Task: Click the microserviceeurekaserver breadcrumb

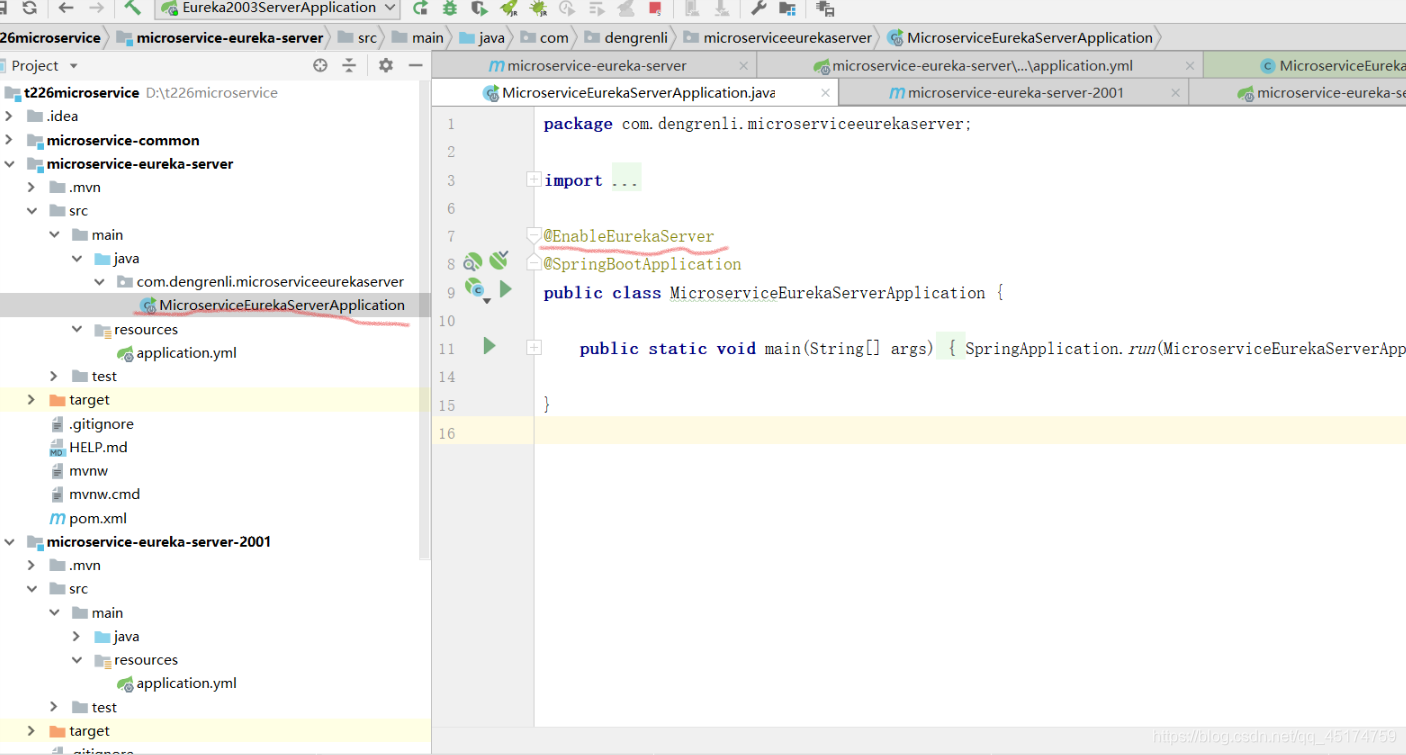Action: tap(778, 38)
